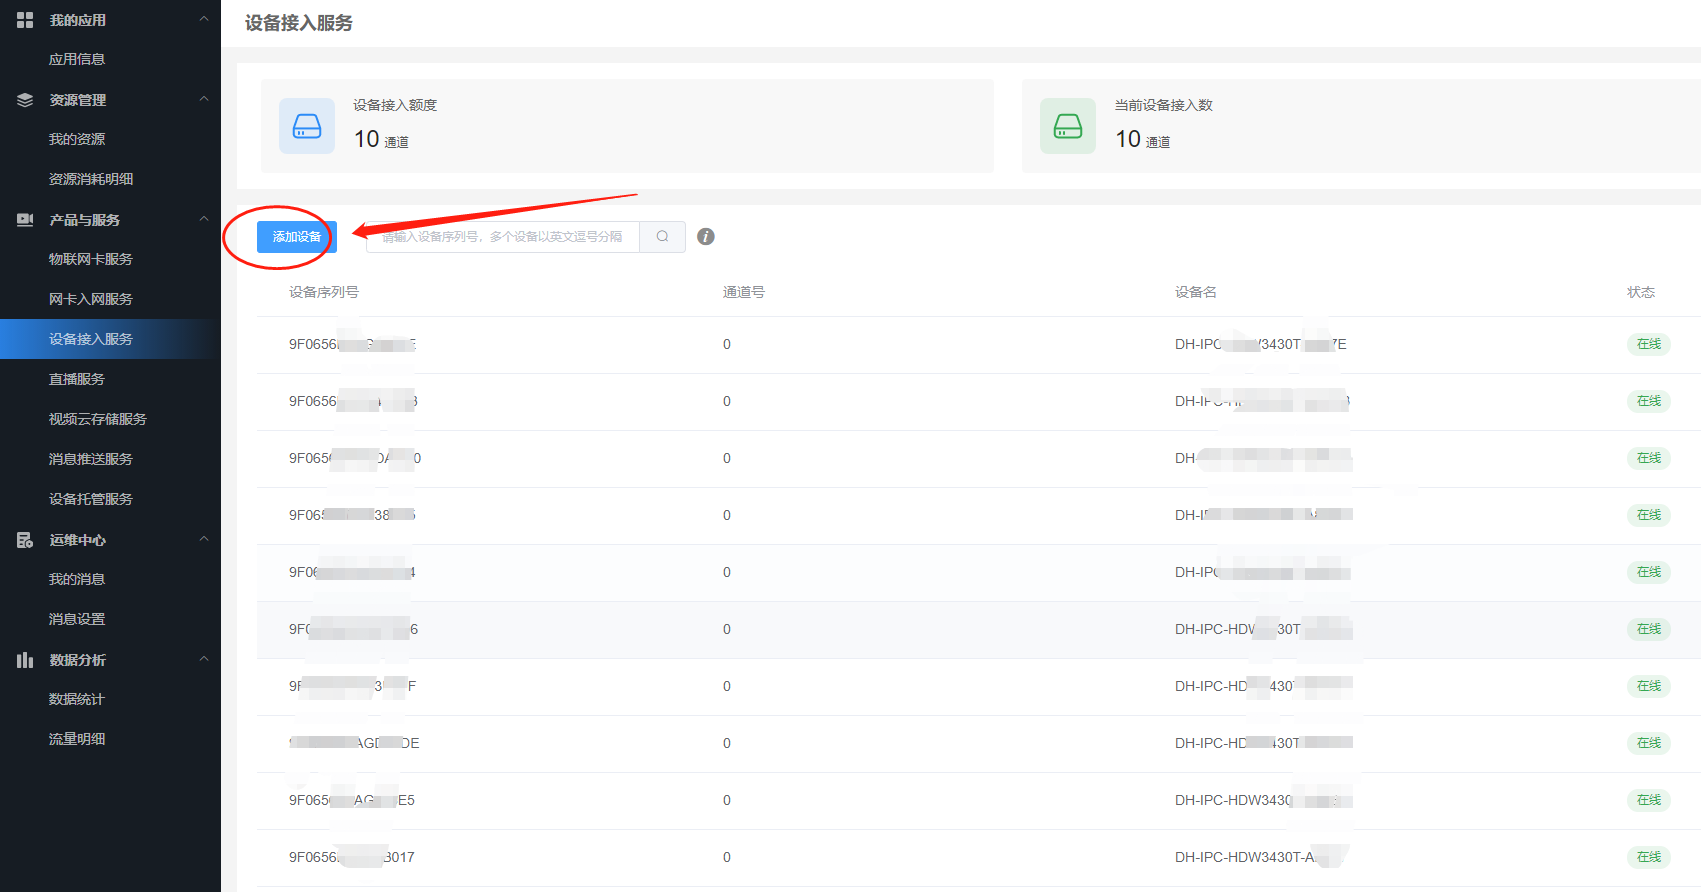Image resolution: width=1701 pixels, height=892 pixels.
Task: Click the 我的应用 grid icon
Action: 25,20
